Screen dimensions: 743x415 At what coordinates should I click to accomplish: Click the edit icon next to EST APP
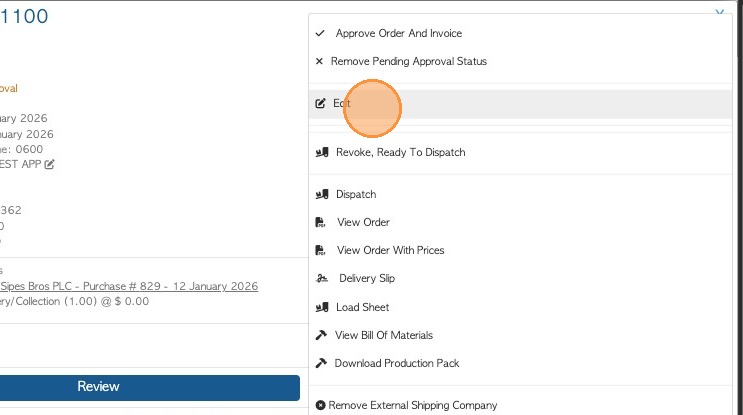(49, 164)
